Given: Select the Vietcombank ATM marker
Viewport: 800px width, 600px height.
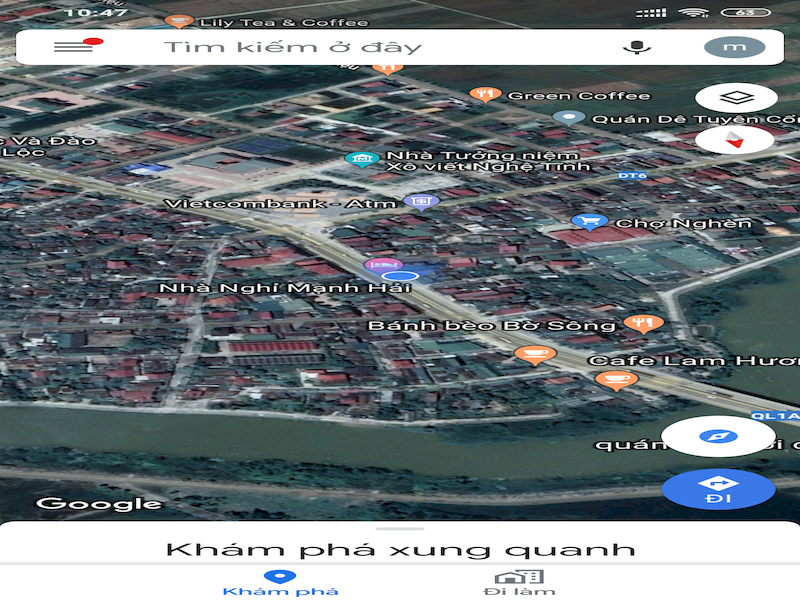Looking at the screenshot, I should click(x=422, y=202).
